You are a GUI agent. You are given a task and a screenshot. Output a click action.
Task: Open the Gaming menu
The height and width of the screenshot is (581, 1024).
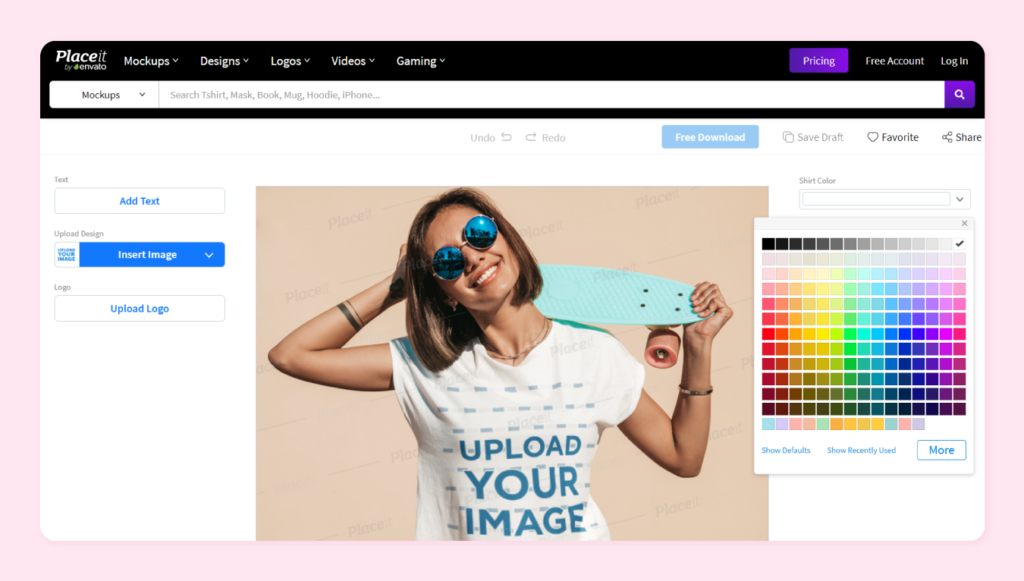[420, 61]
